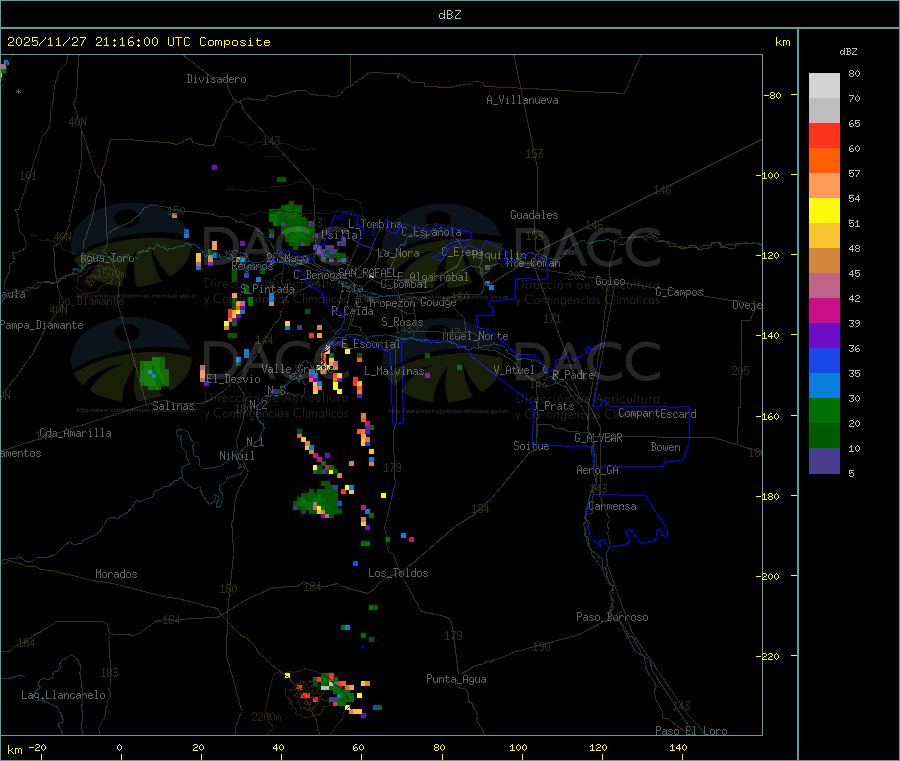900x761 pixels.
Task: Click the A_Villanueva map label
Action: pyautogui.click(x=522, y=100)
